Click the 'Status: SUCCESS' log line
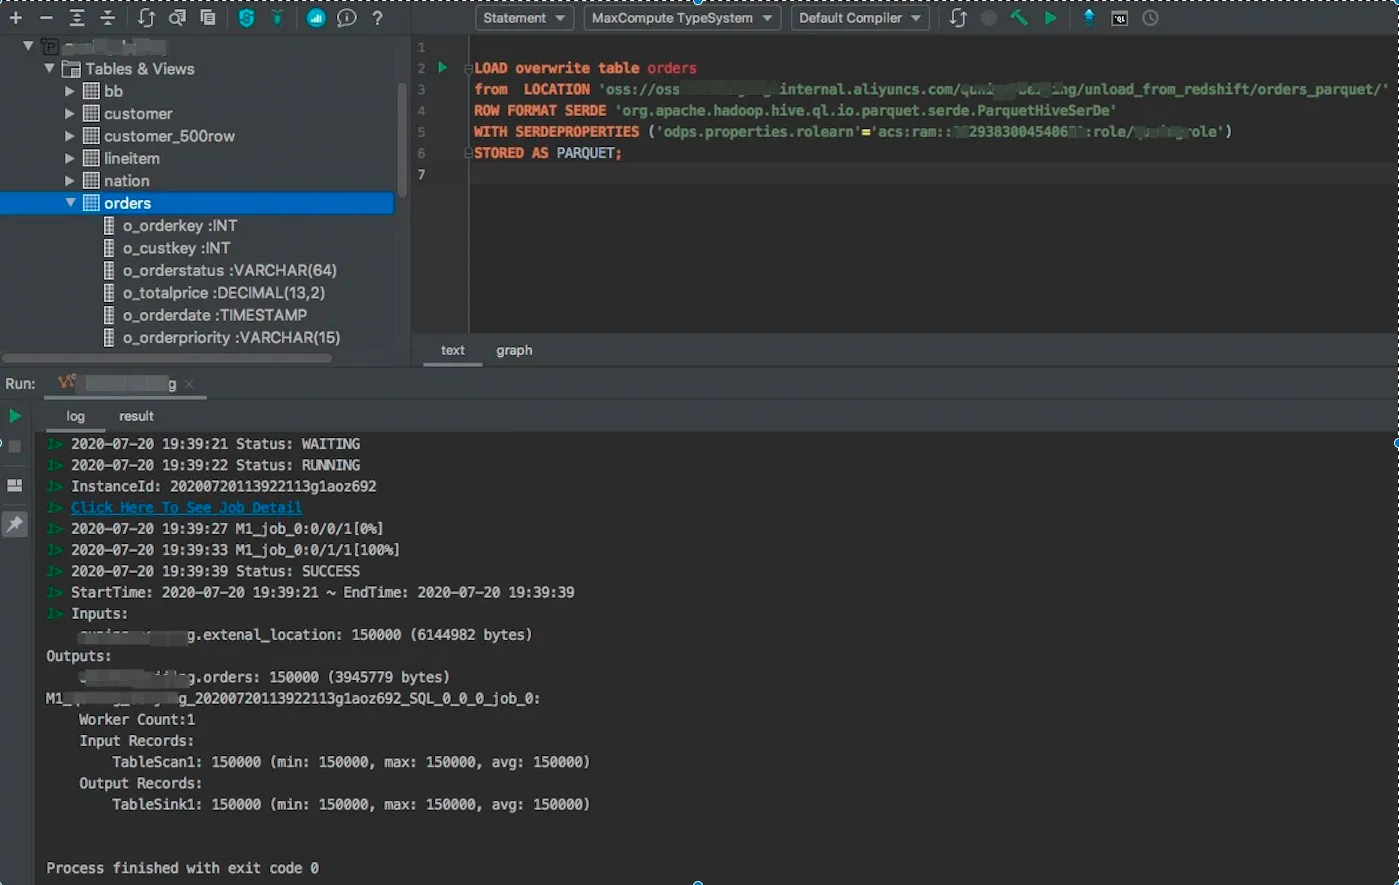Viewport: 1399px width, 885px height. tap(215, 571)
